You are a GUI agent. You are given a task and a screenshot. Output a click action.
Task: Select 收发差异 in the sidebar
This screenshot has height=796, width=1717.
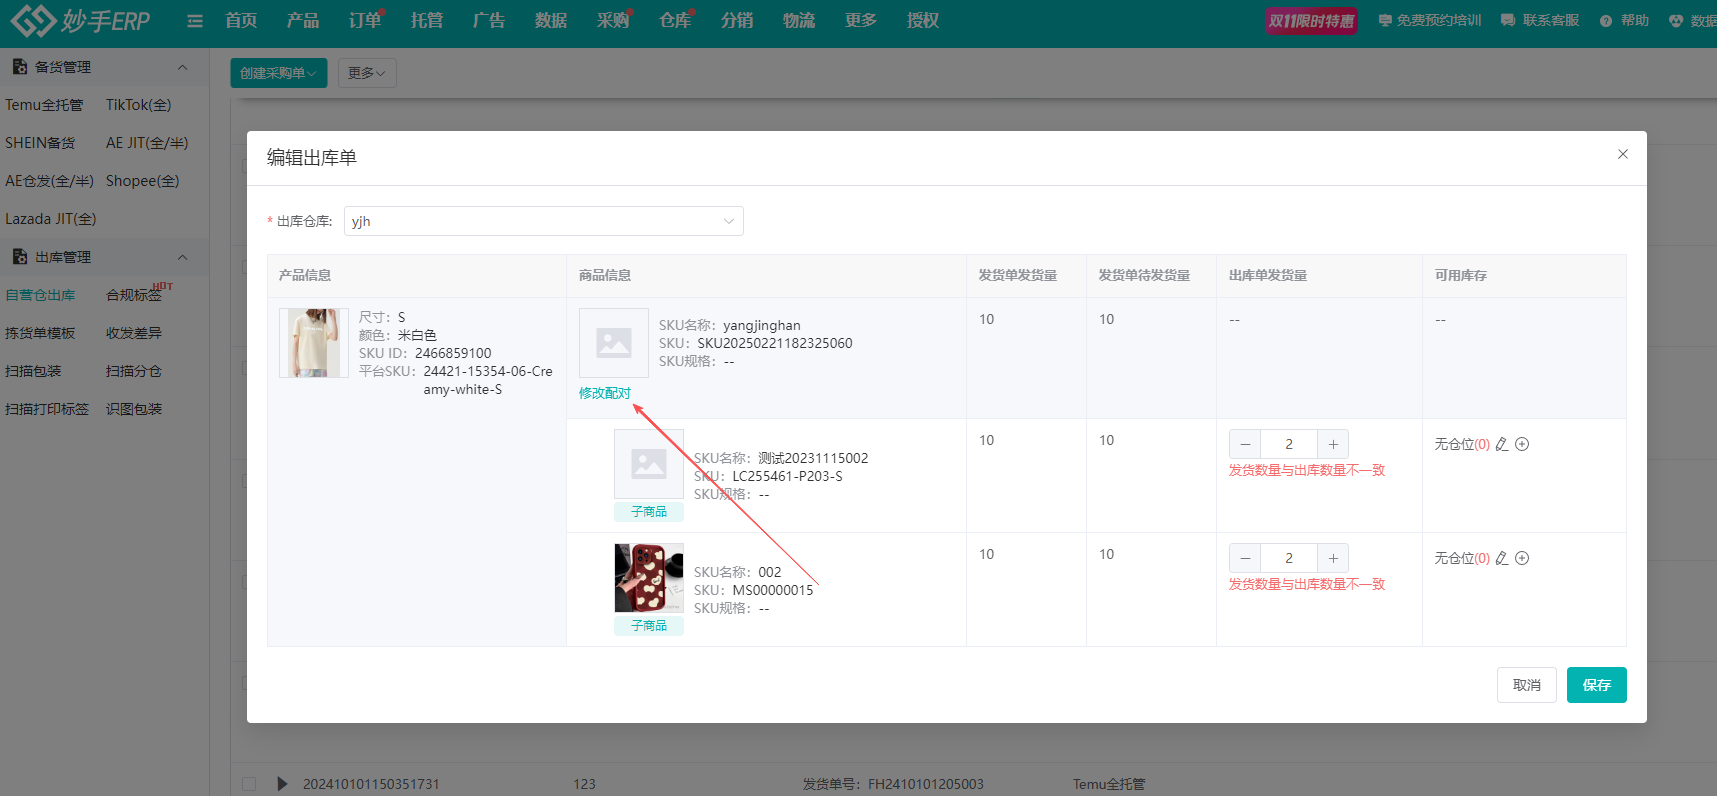click(x=134, y=333)
